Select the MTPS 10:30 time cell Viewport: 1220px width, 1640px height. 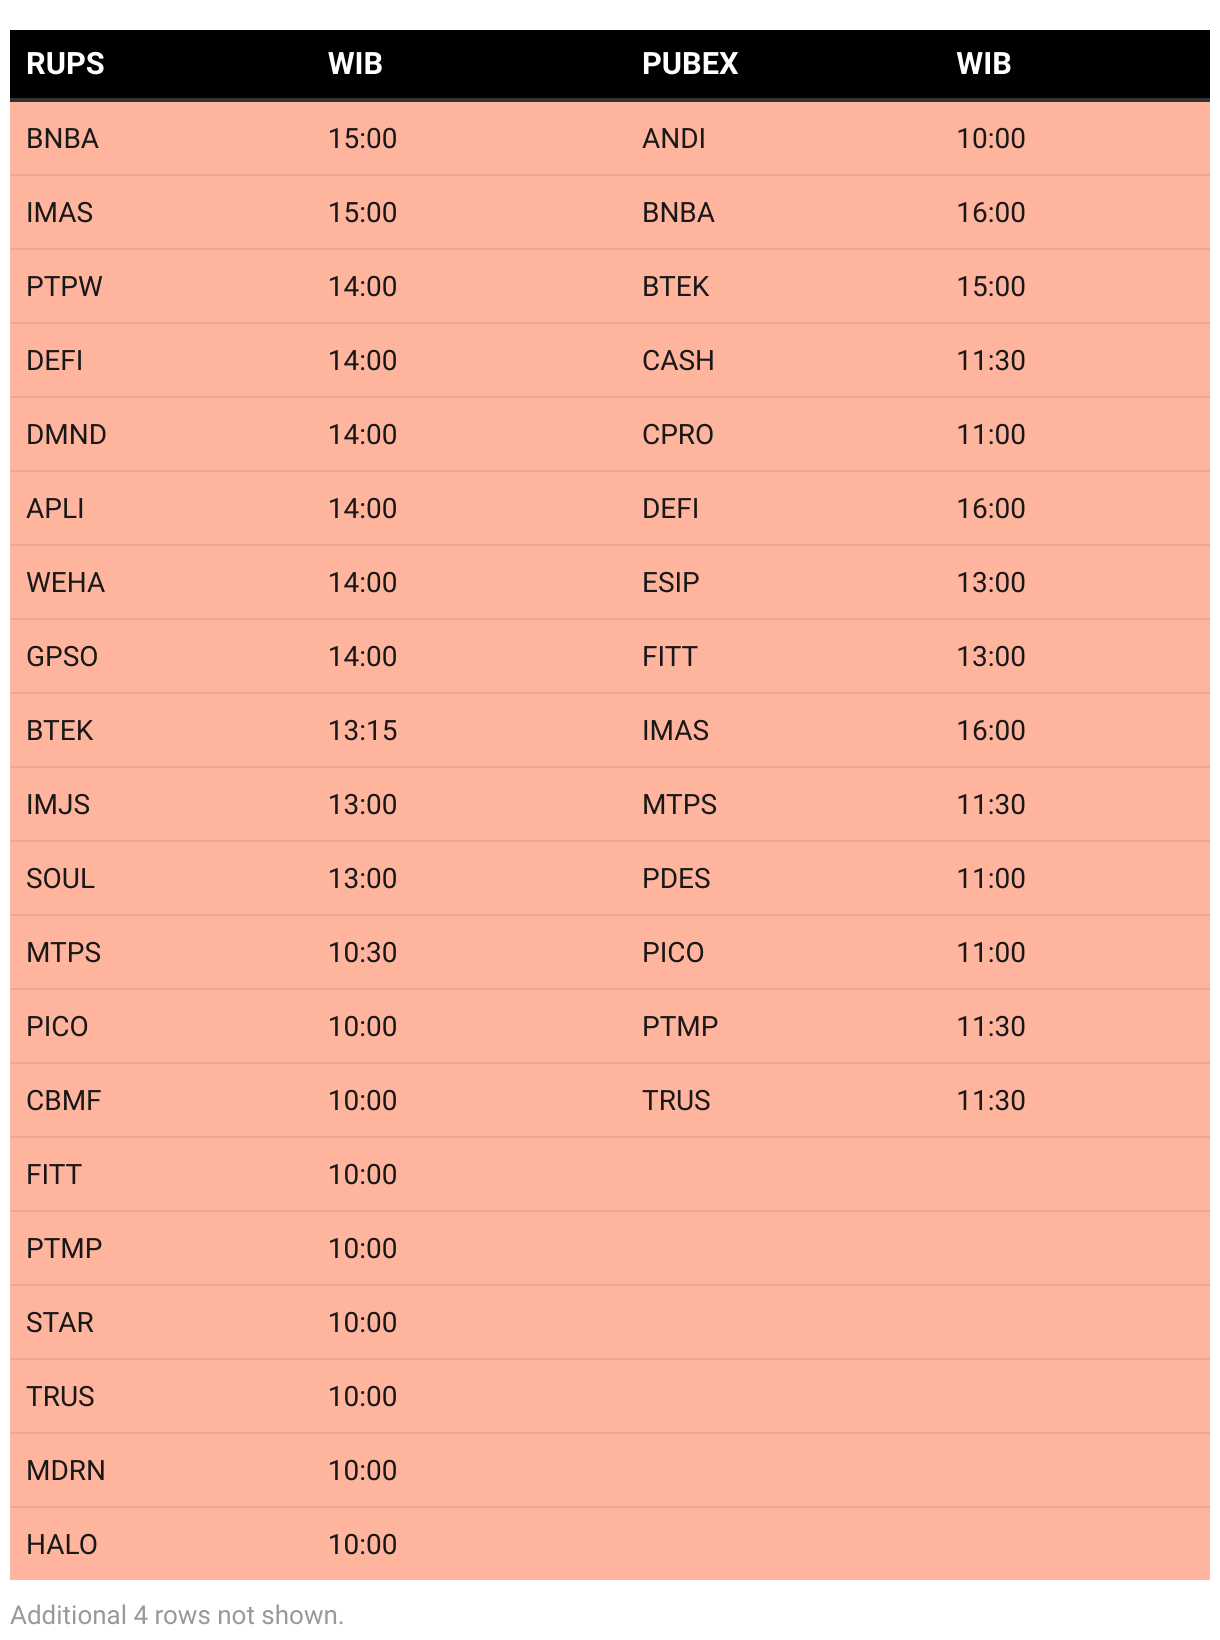point(363,953)
